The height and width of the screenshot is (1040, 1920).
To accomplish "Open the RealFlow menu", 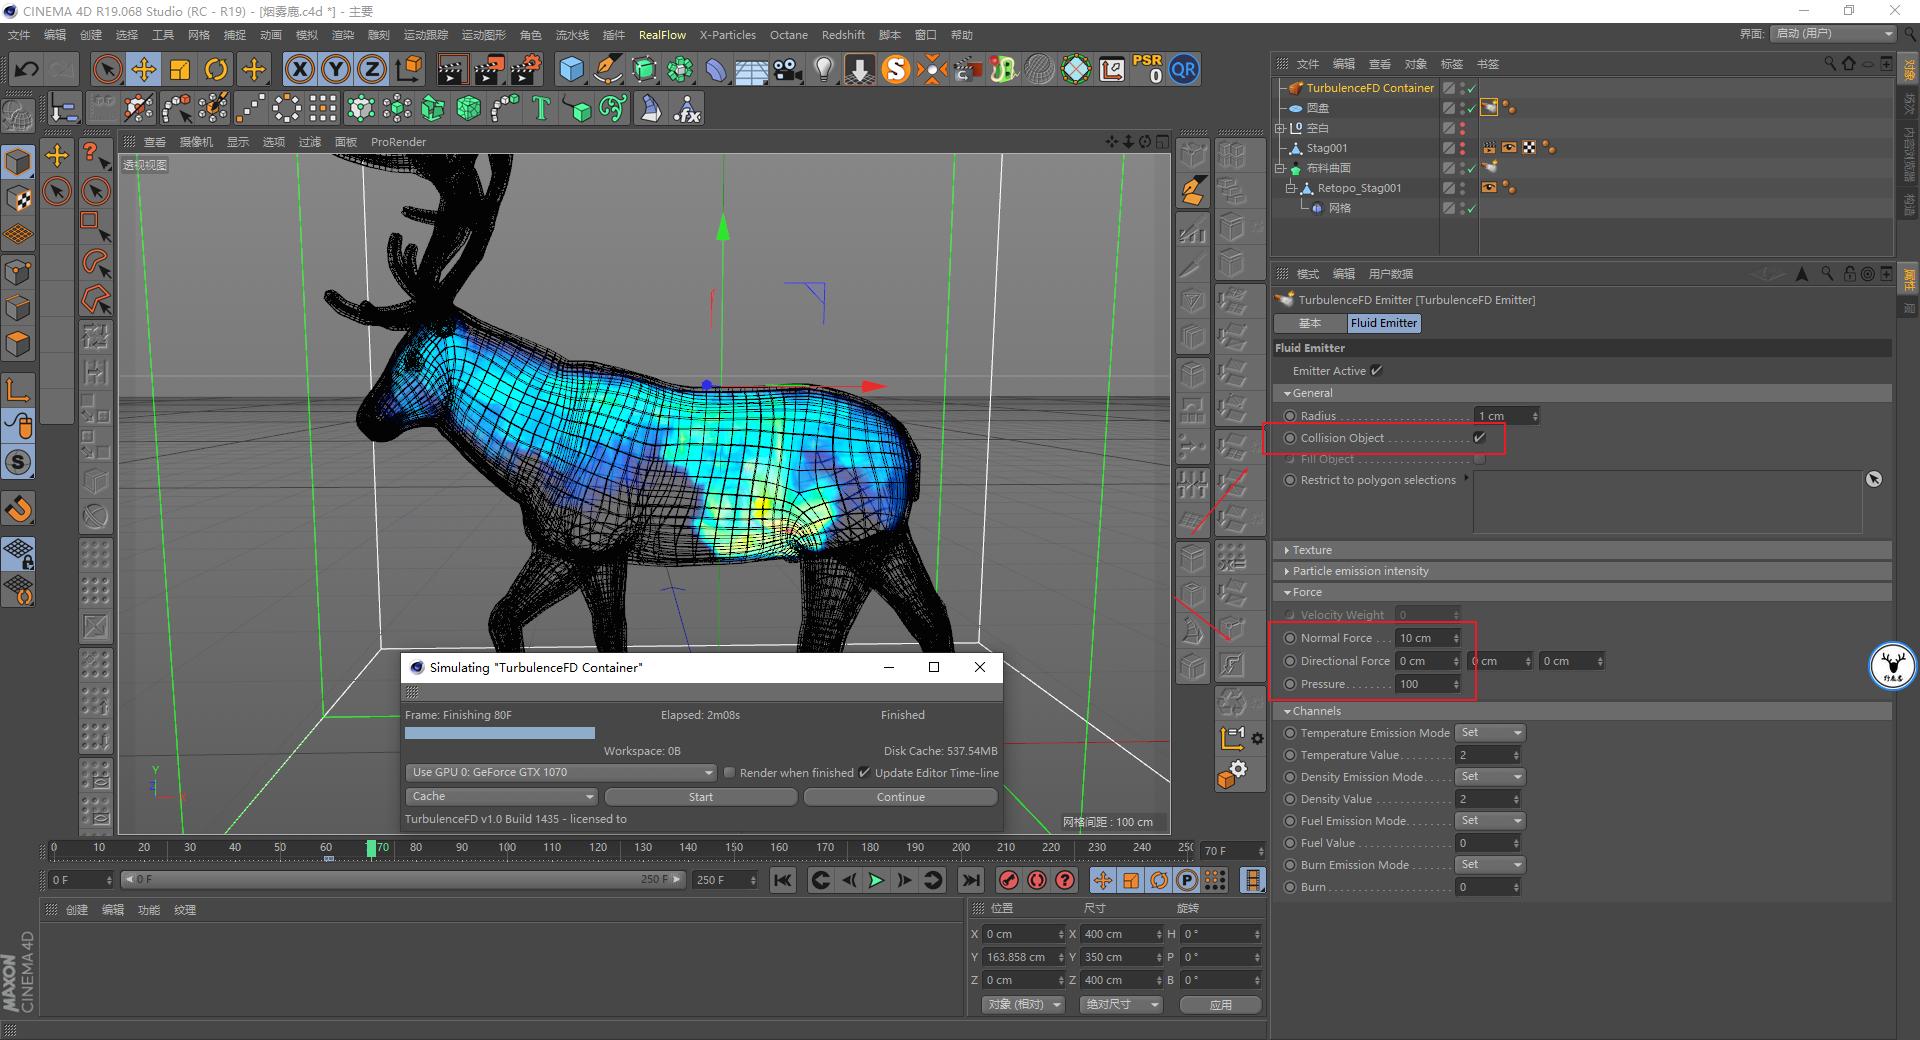I will (x=662, y=34).
